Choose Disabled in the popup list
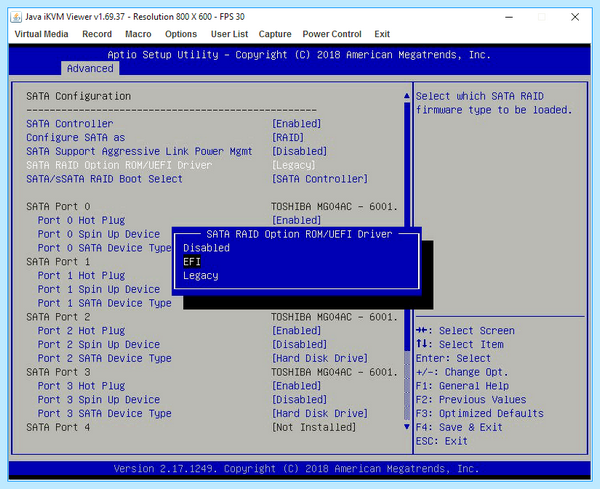Viewport: 600px width, 489px height. (x=206, y=248)
